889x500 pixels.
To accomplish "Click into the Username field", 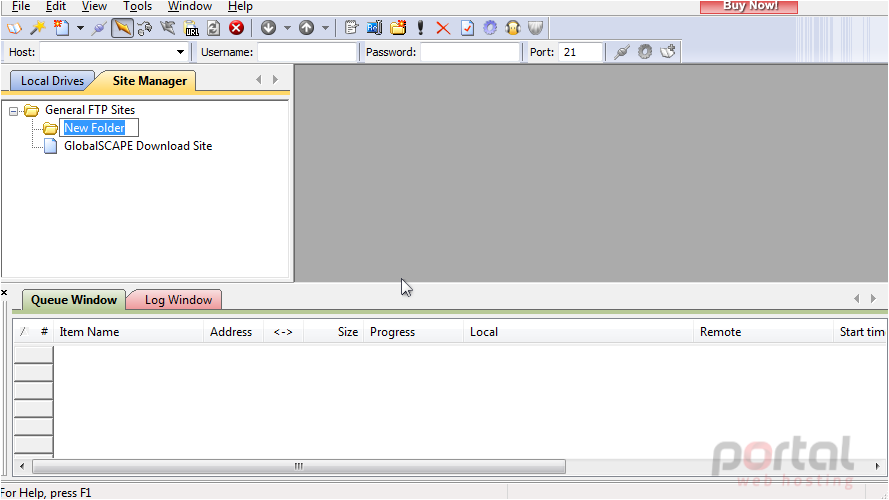I will click(307, 52).
